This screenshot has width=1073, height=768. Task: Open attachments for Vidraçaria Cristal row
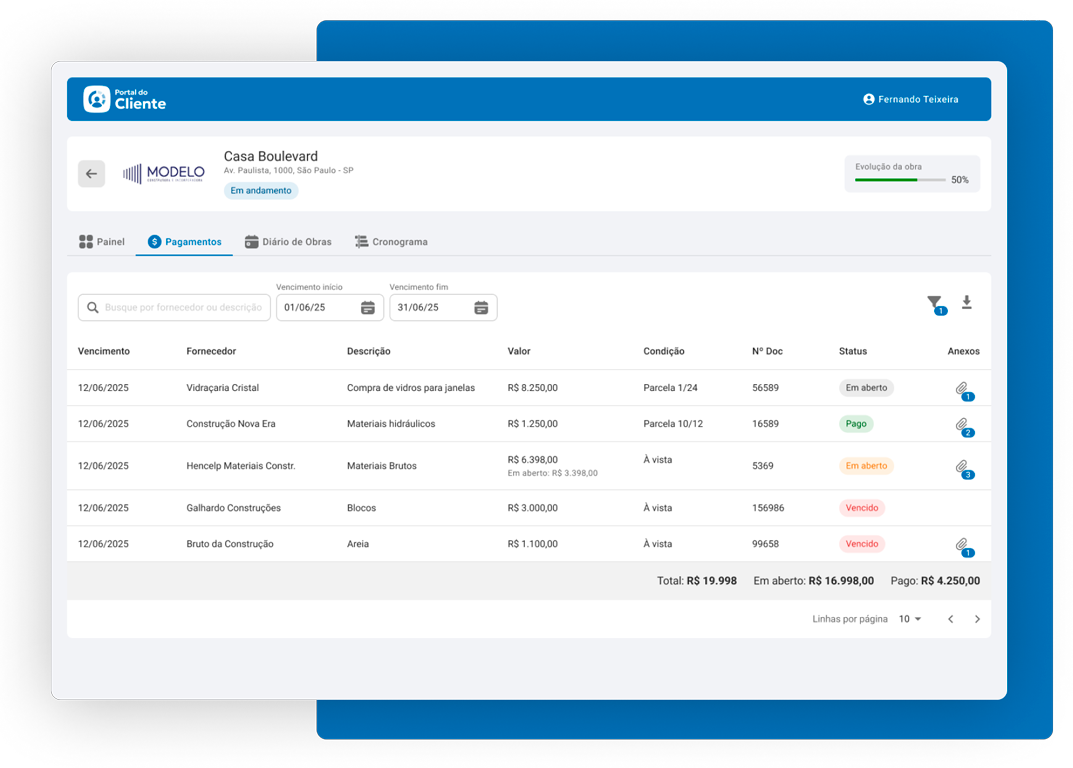[x=962, y=388]
